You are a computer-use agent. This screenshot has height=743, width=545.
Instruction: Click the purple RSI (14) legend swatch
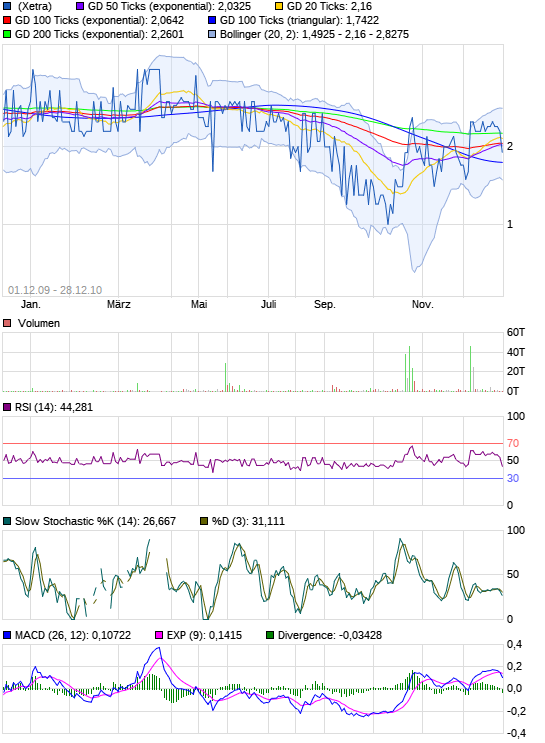pos(7,408)
